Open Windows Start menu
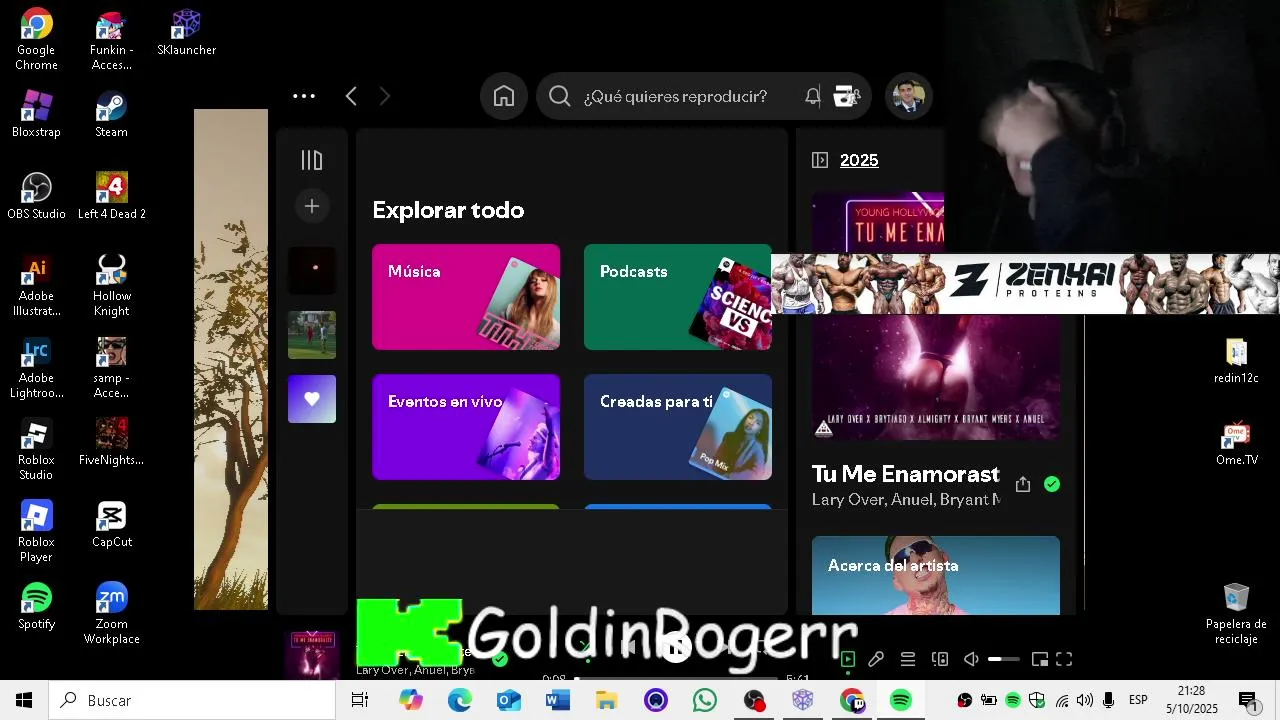Screen dimensions: 1280x720 pos(24,701)
